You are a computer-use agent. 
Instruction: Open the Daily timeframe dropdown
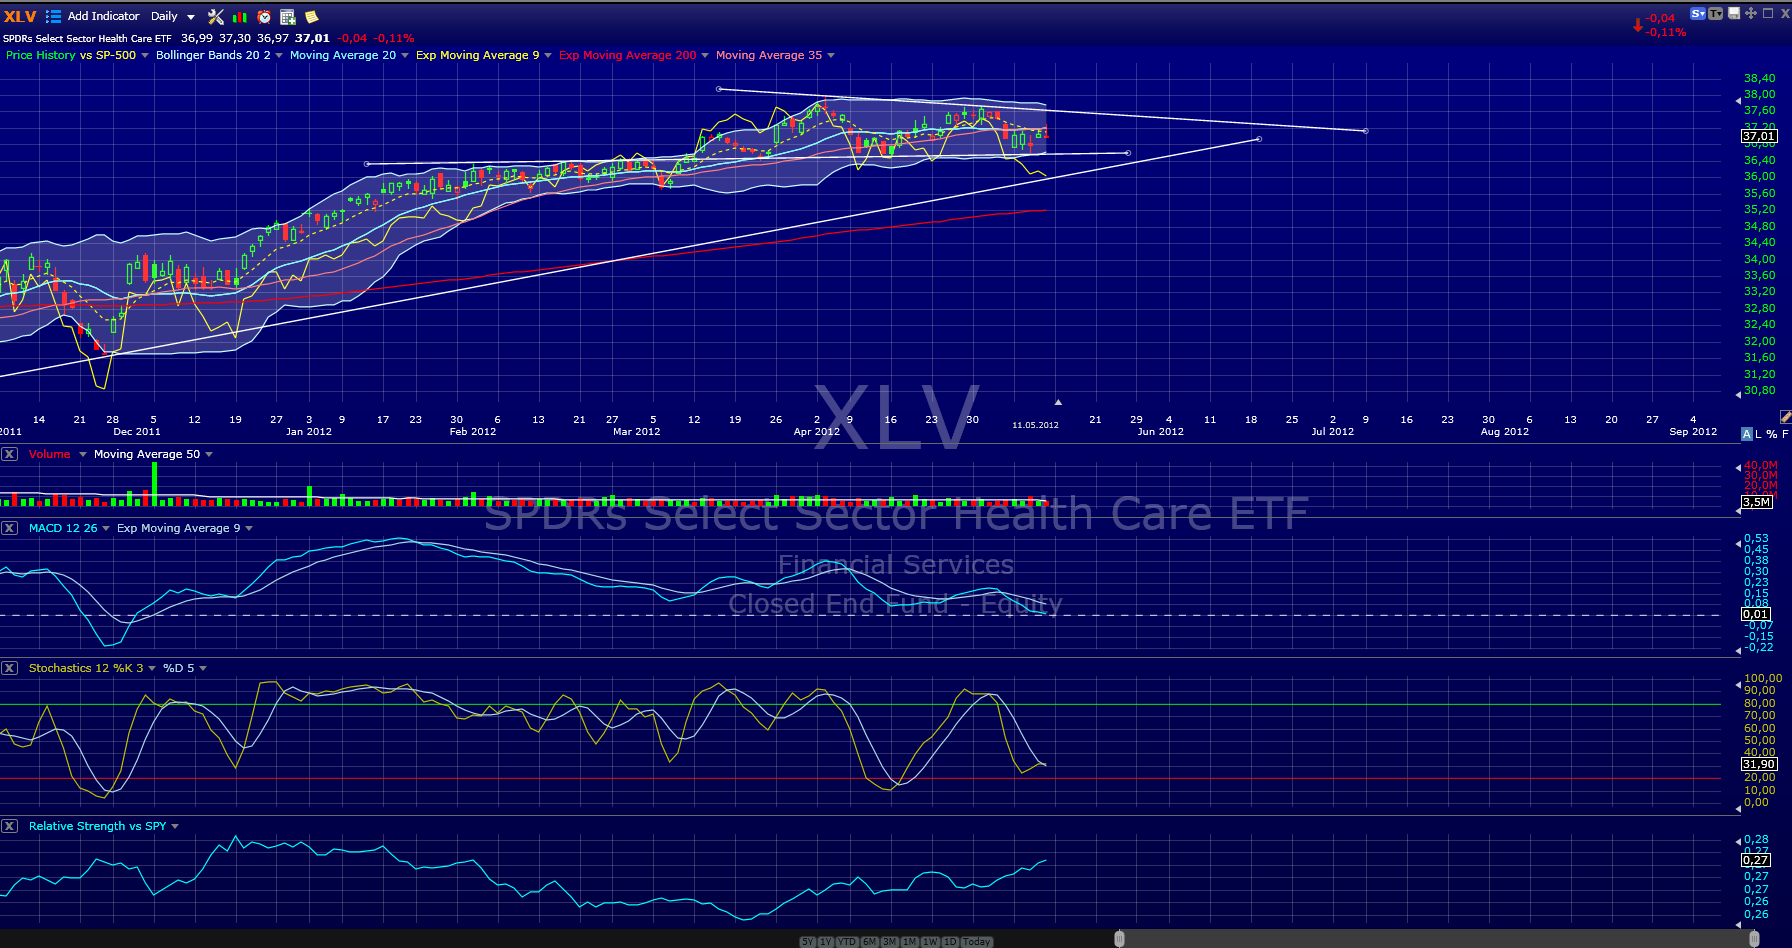point(173,16)
